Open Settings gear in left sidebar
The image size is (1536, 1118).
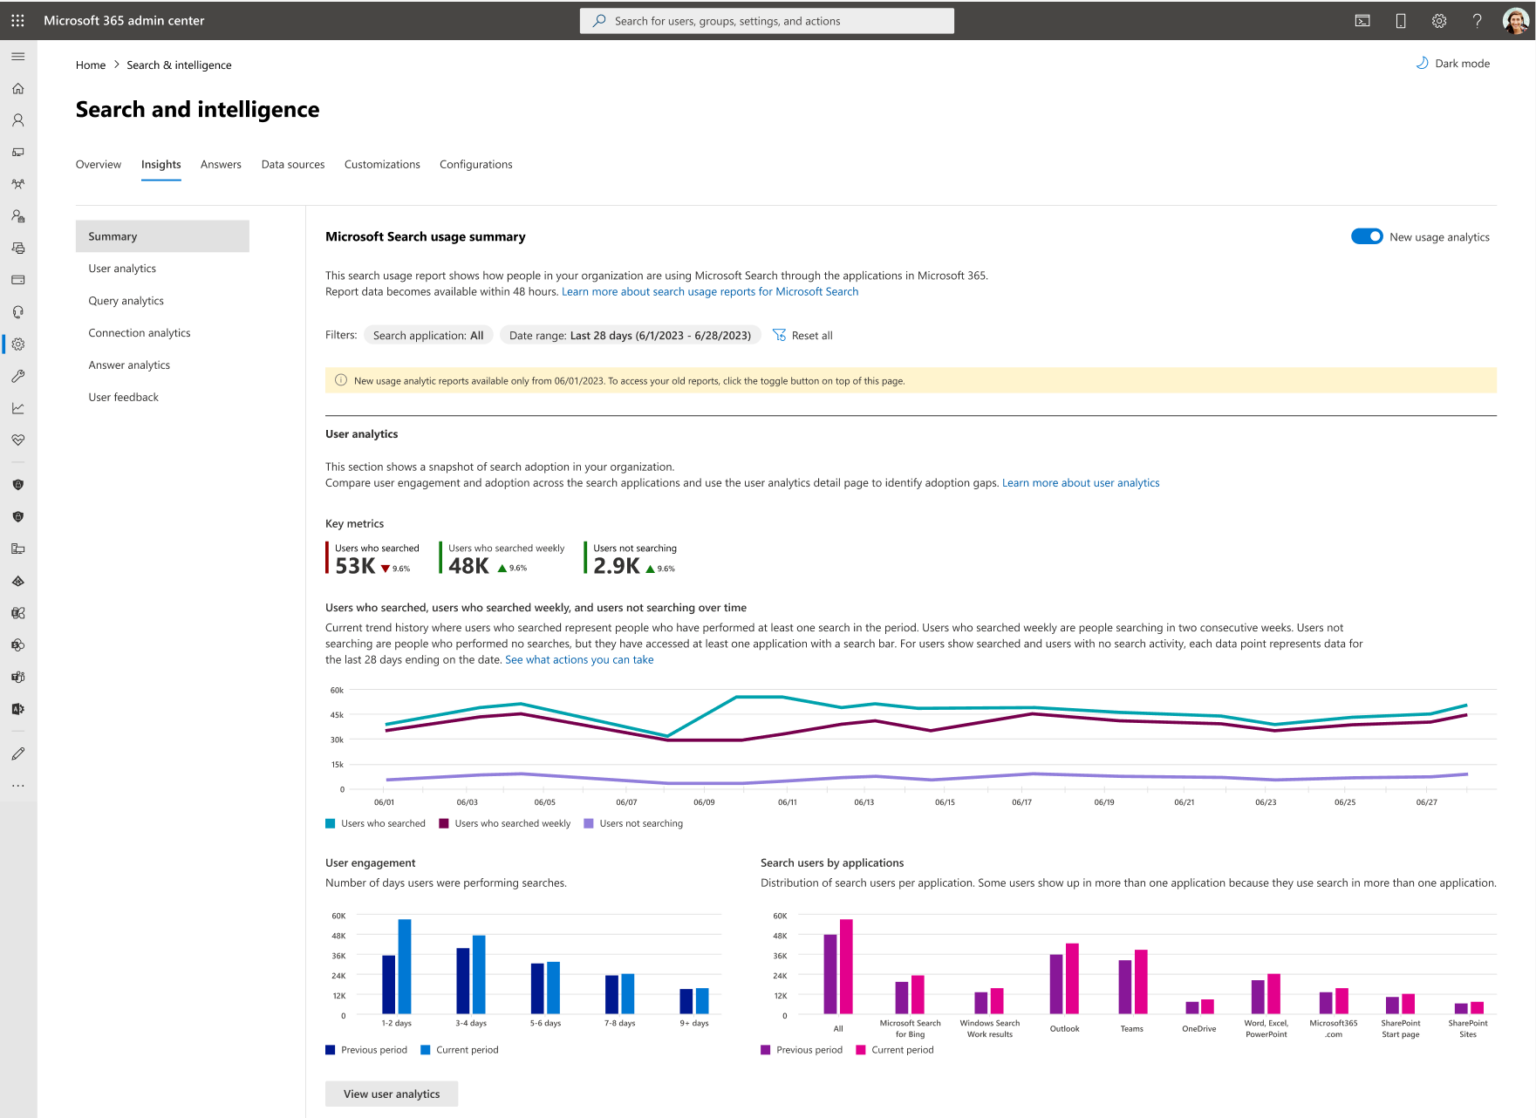(18, 344)
